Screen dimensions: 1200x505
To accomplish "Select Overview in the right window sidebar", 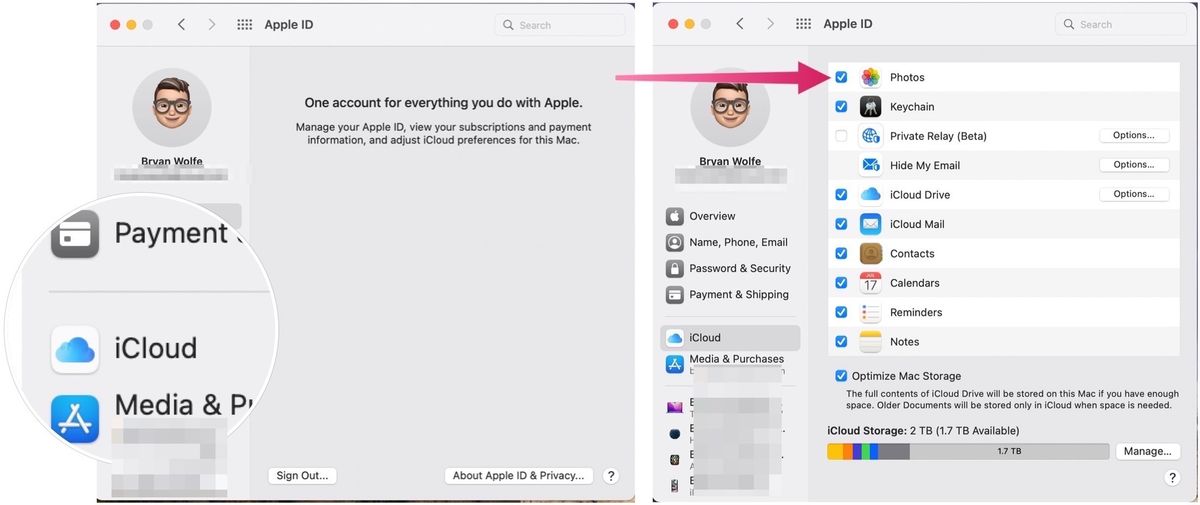I will click(x=712, y=216).
